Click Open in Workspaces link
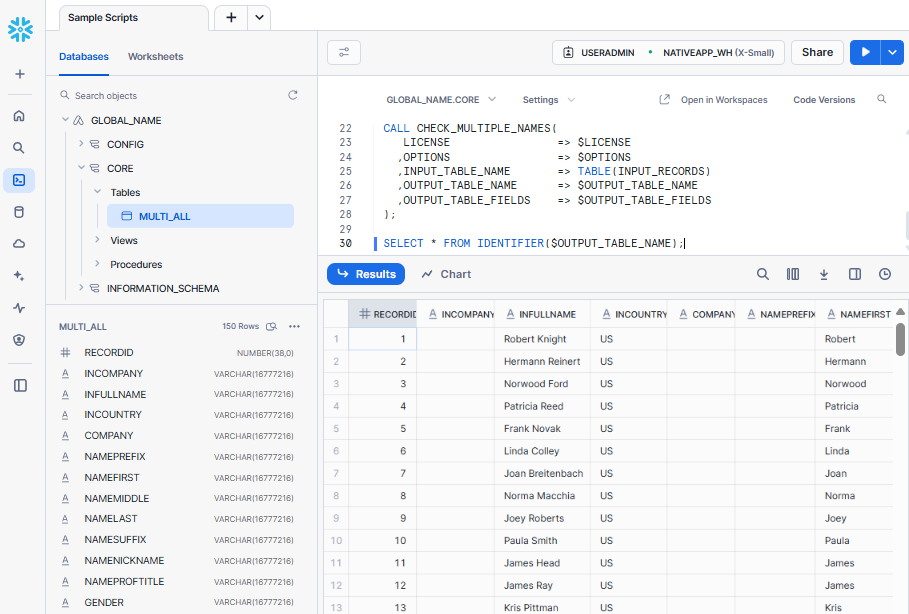The width and height of the screenshot is (909, 614). tap(724, 100)
